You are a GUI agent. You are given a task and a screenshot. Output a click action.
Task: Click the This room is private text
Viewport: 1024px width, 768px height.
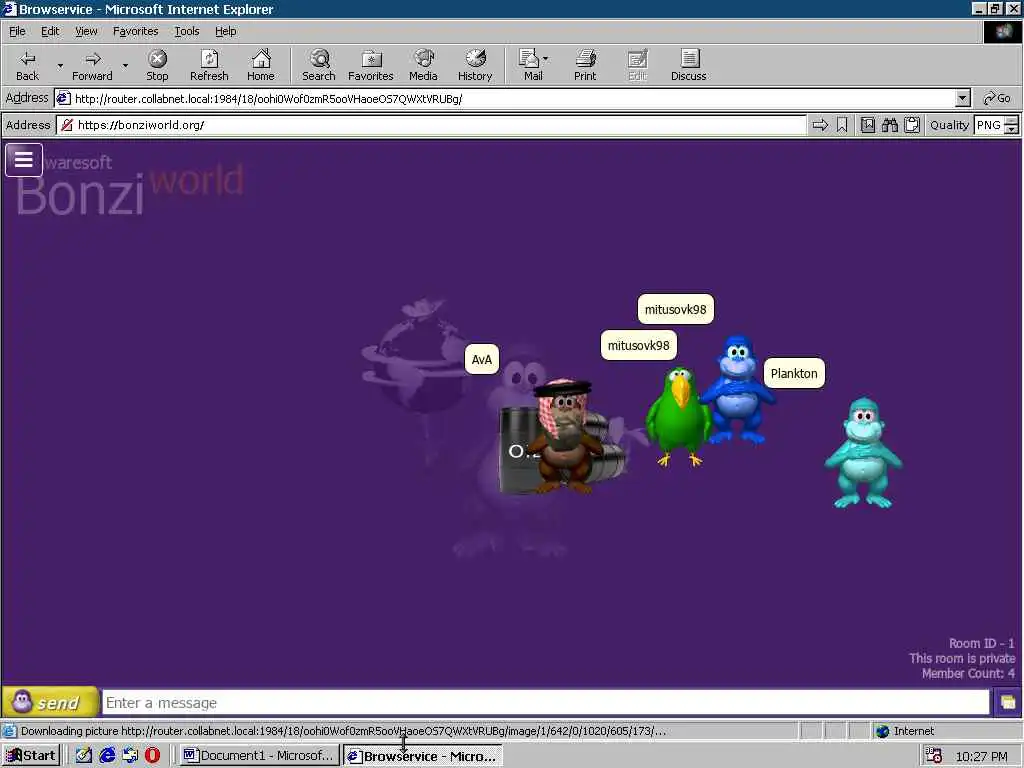(963, 658)
